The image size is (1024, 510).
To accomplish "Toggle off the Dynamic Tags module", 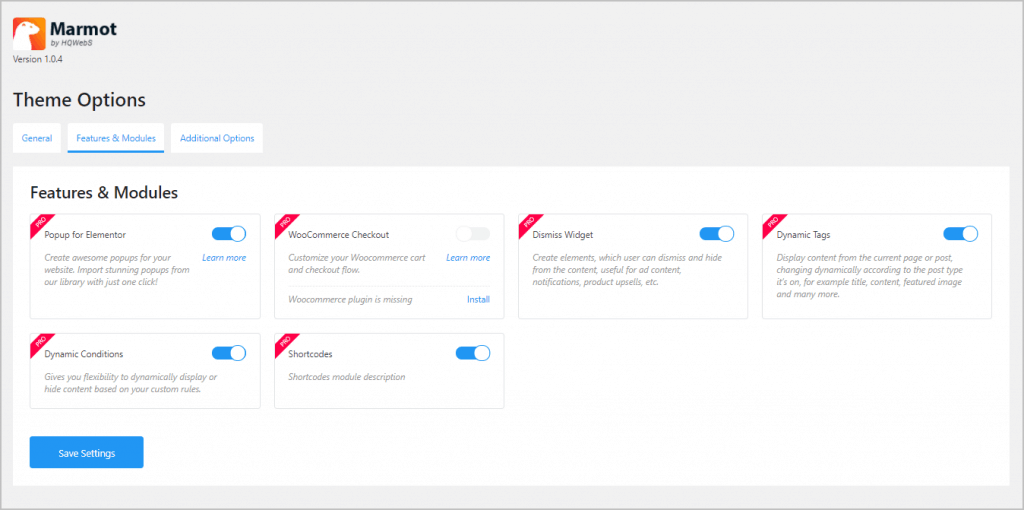I will point(960,234).
